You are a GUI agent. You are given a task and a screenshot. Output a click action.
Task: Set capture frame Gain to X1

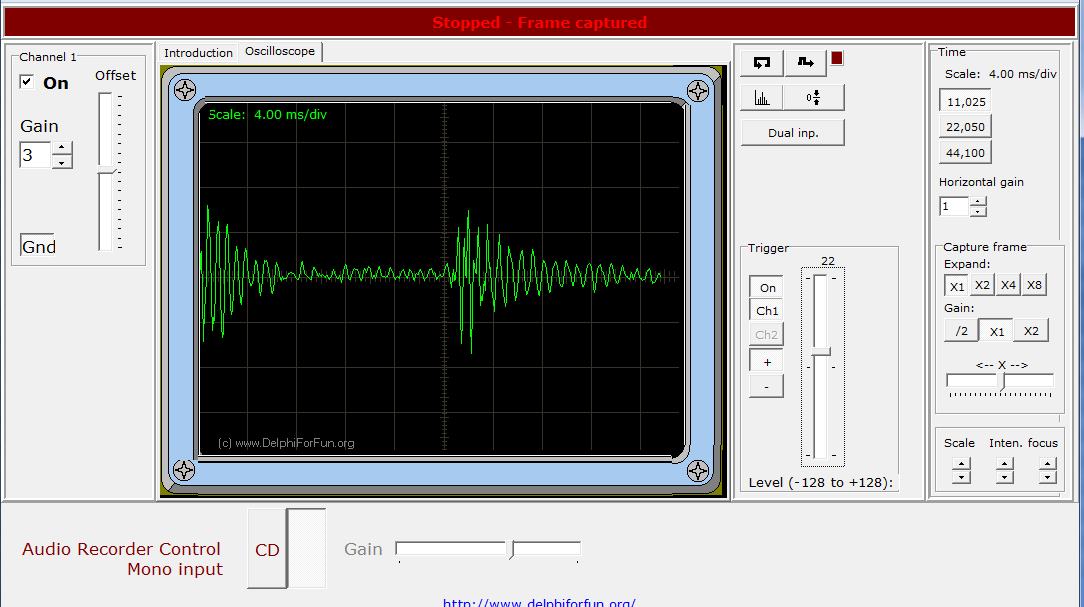pyautogui.click(x=996, y=331)
